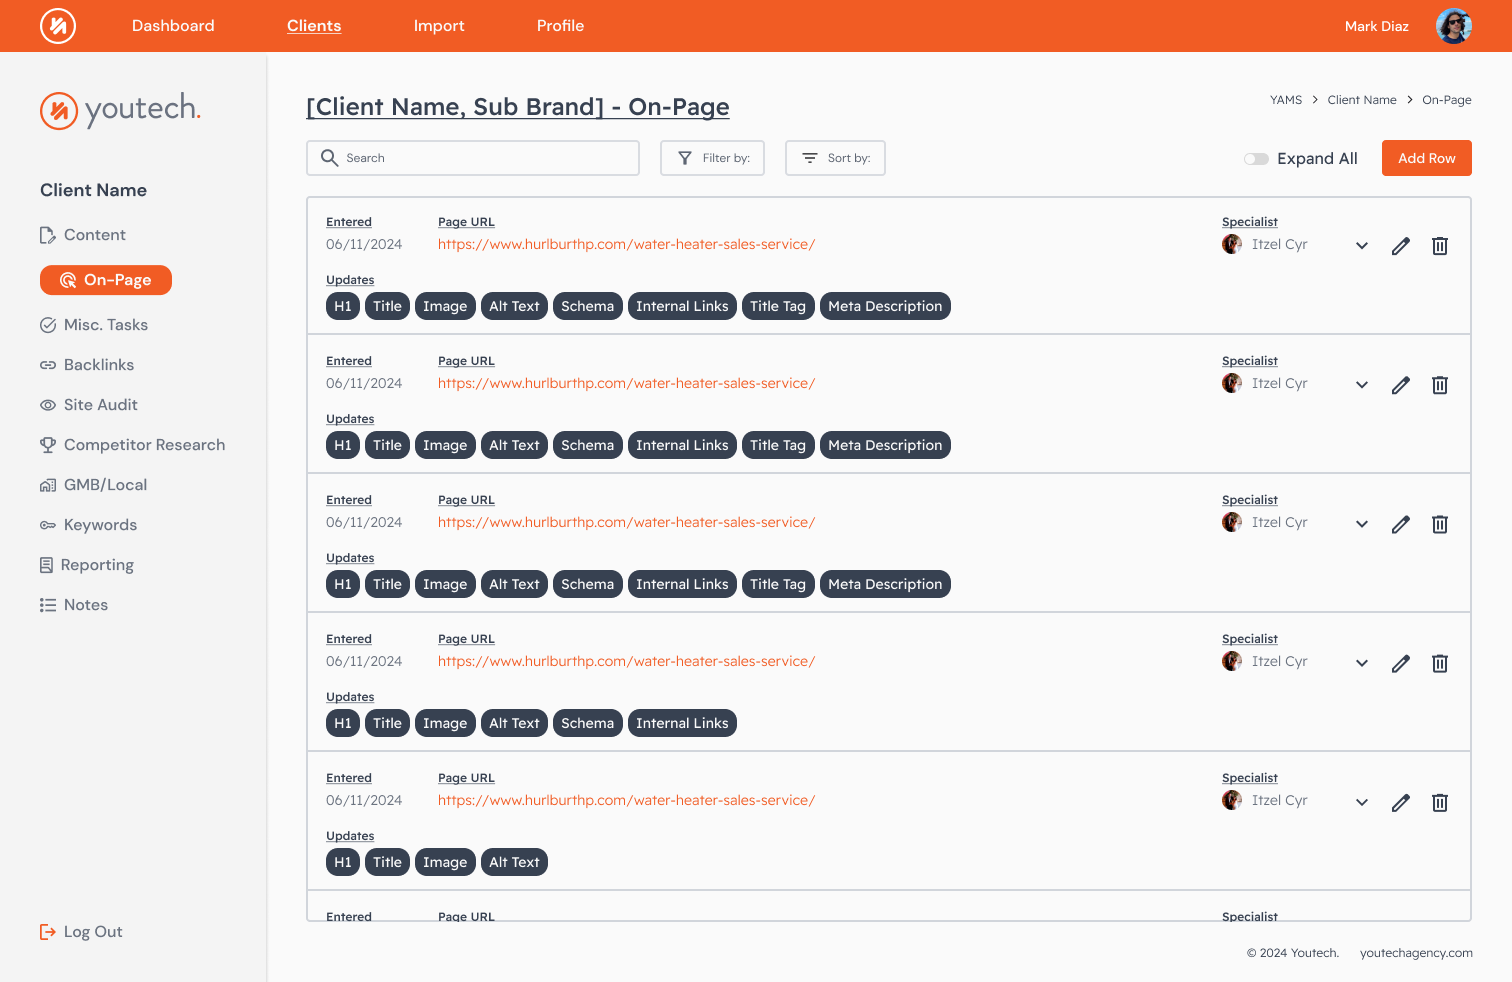Edit the first row with pencil icon
Image resolution: width=1512 pixels, height=982 pixels.
tap(1401, 246)
